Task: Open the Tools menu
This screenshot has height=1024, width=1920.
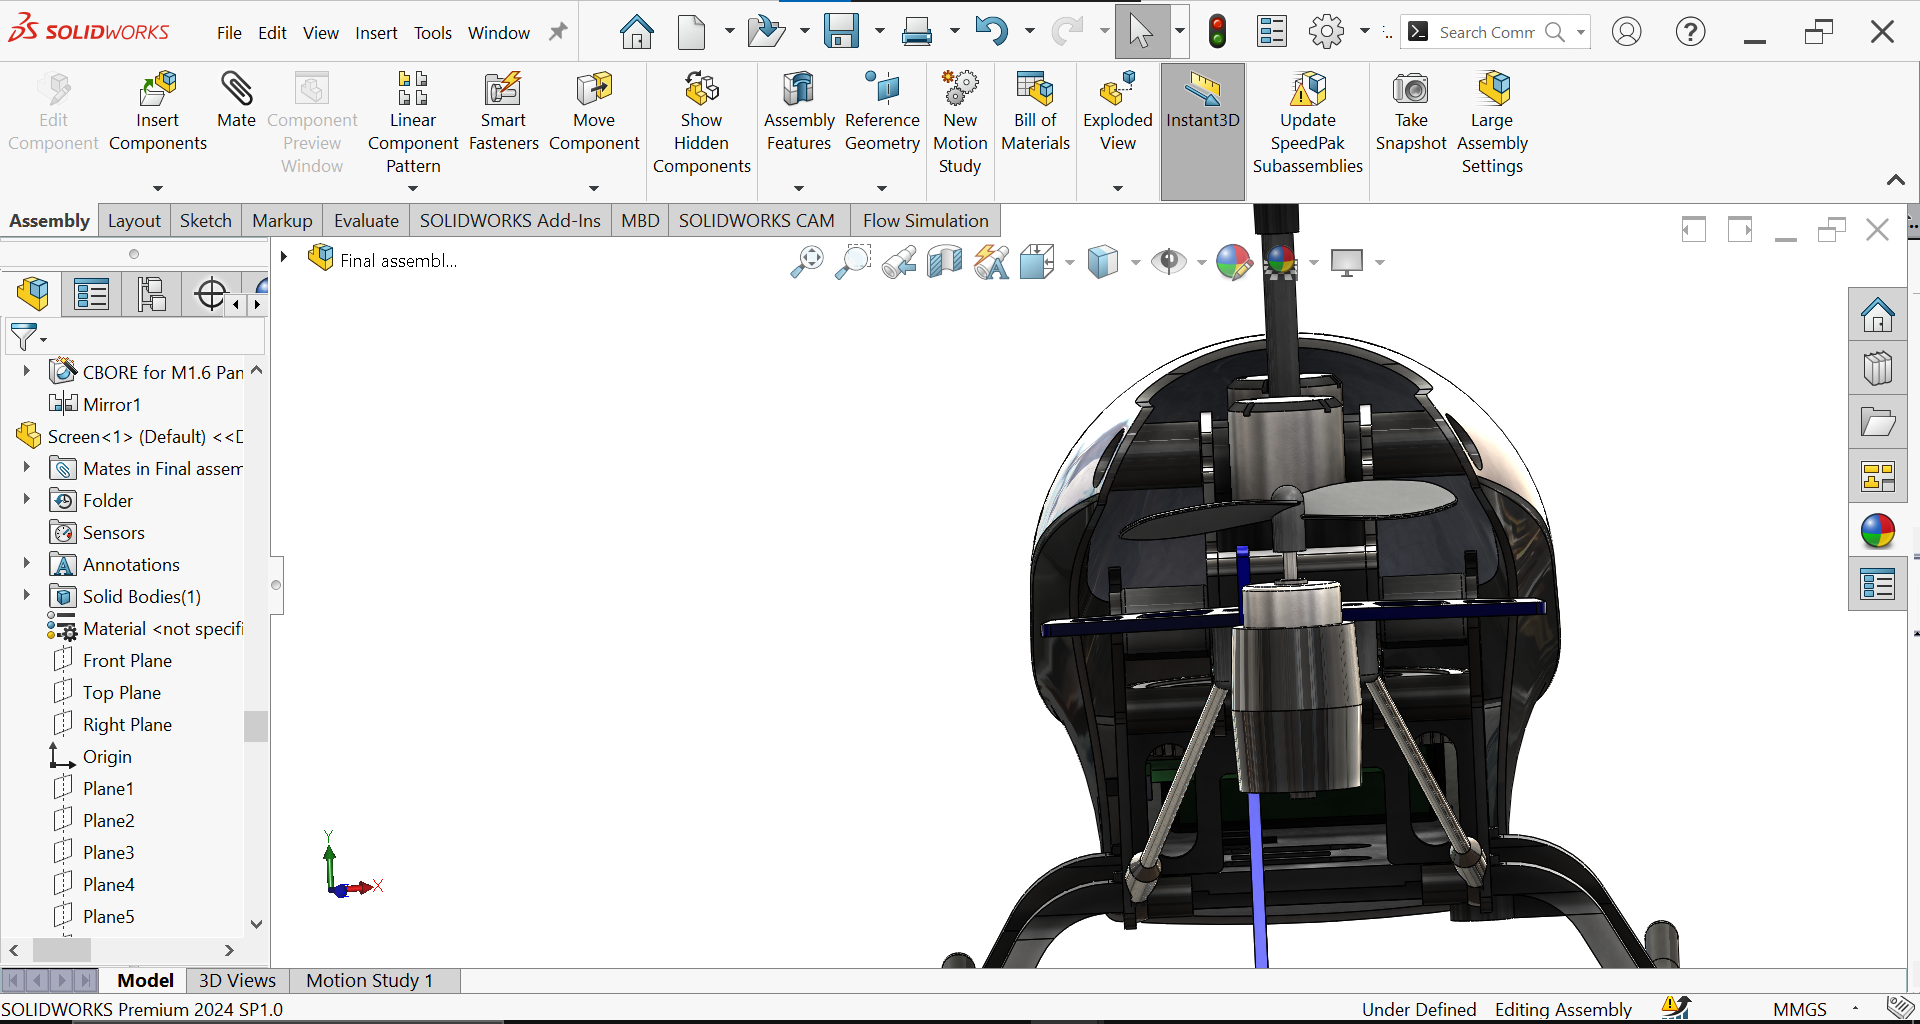Action: tap(432, 33)
